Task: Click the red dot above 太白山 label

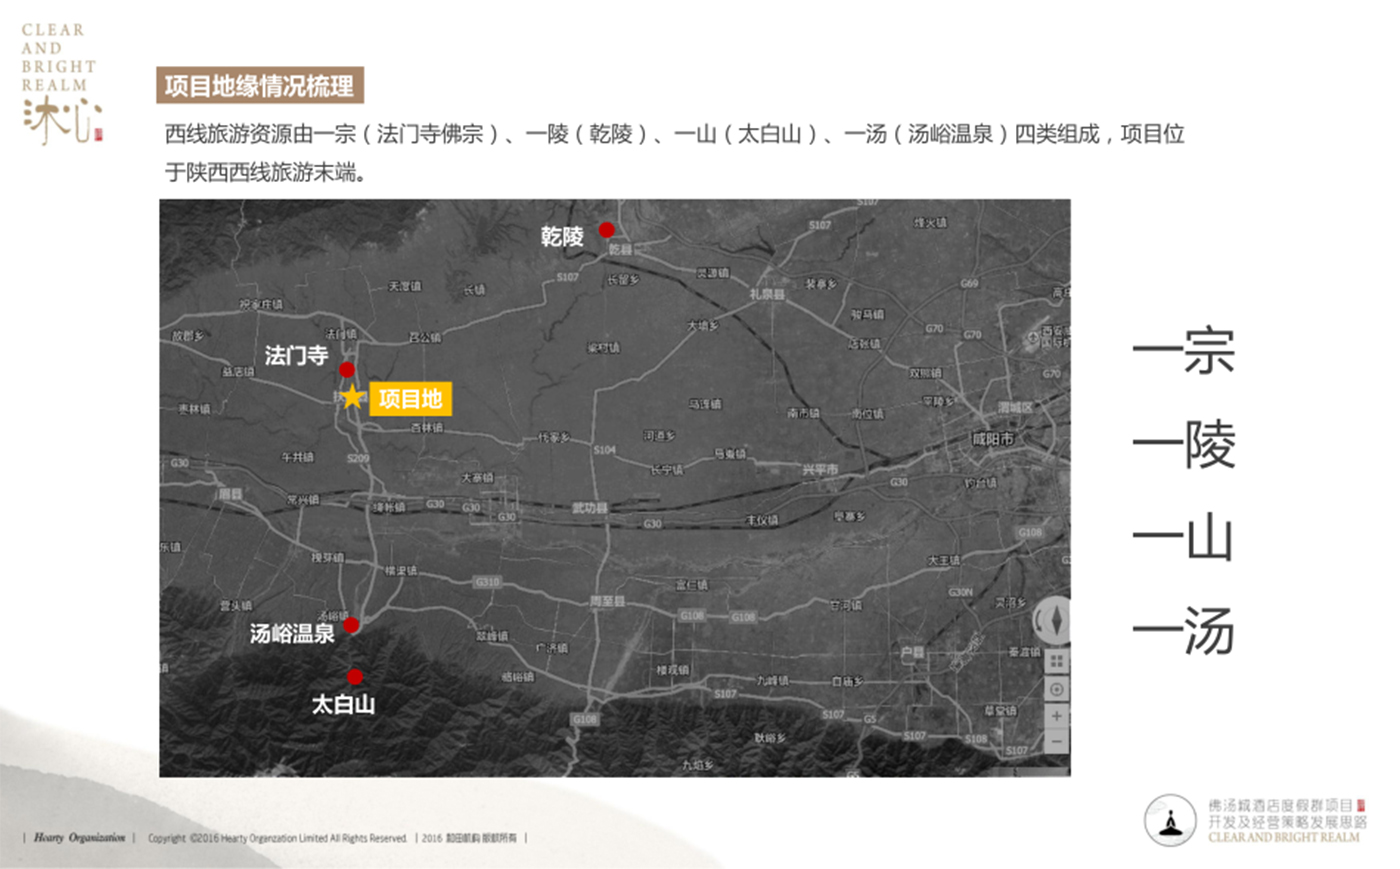Action: tap(355, 677)
